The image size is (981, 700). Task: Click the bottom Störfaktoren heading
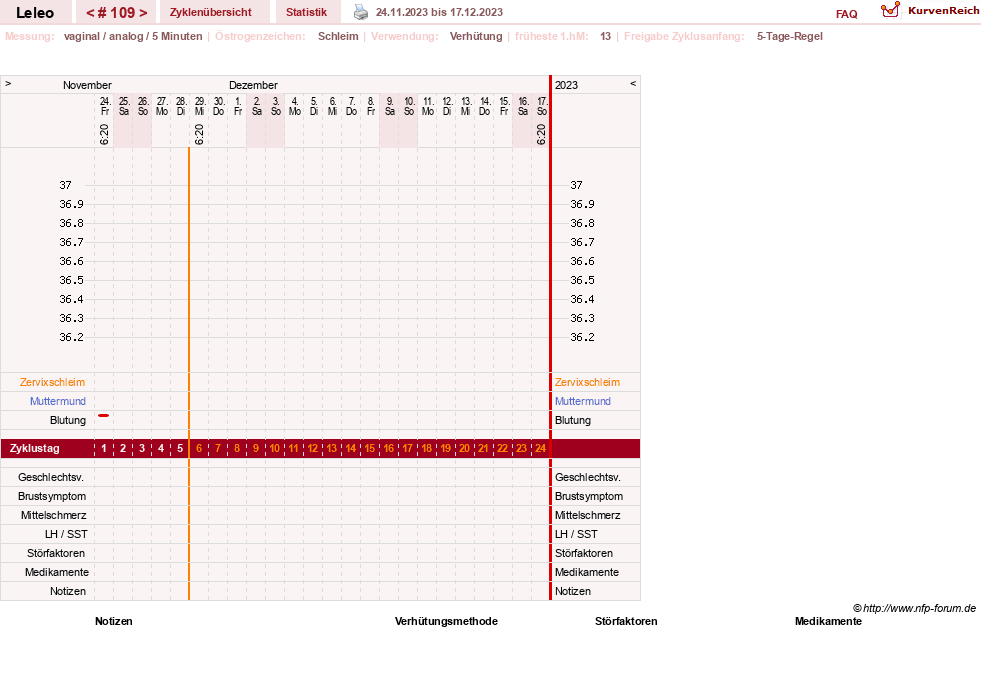pos(626,621)
